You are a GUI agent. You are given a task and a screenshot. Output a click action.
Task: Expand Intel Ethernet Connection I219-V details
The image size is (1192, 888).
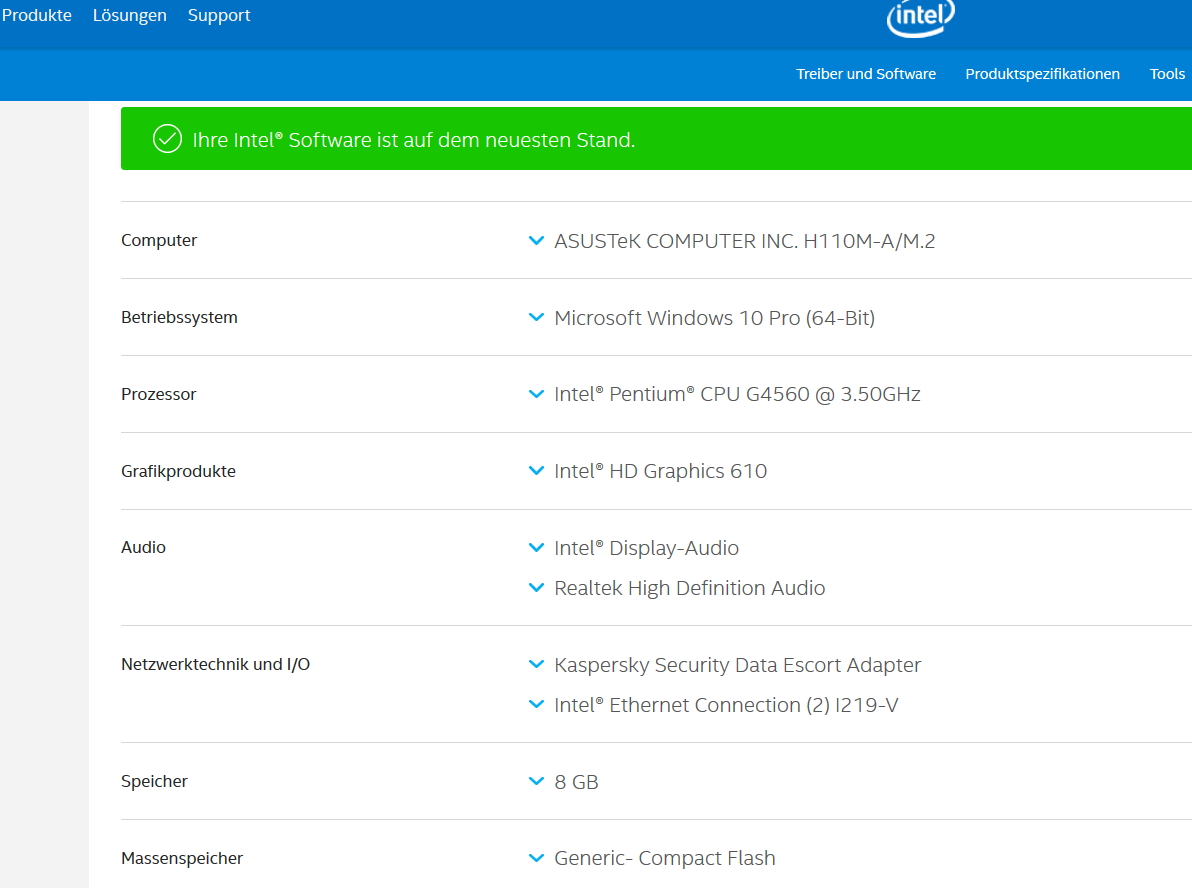point(536,705)
